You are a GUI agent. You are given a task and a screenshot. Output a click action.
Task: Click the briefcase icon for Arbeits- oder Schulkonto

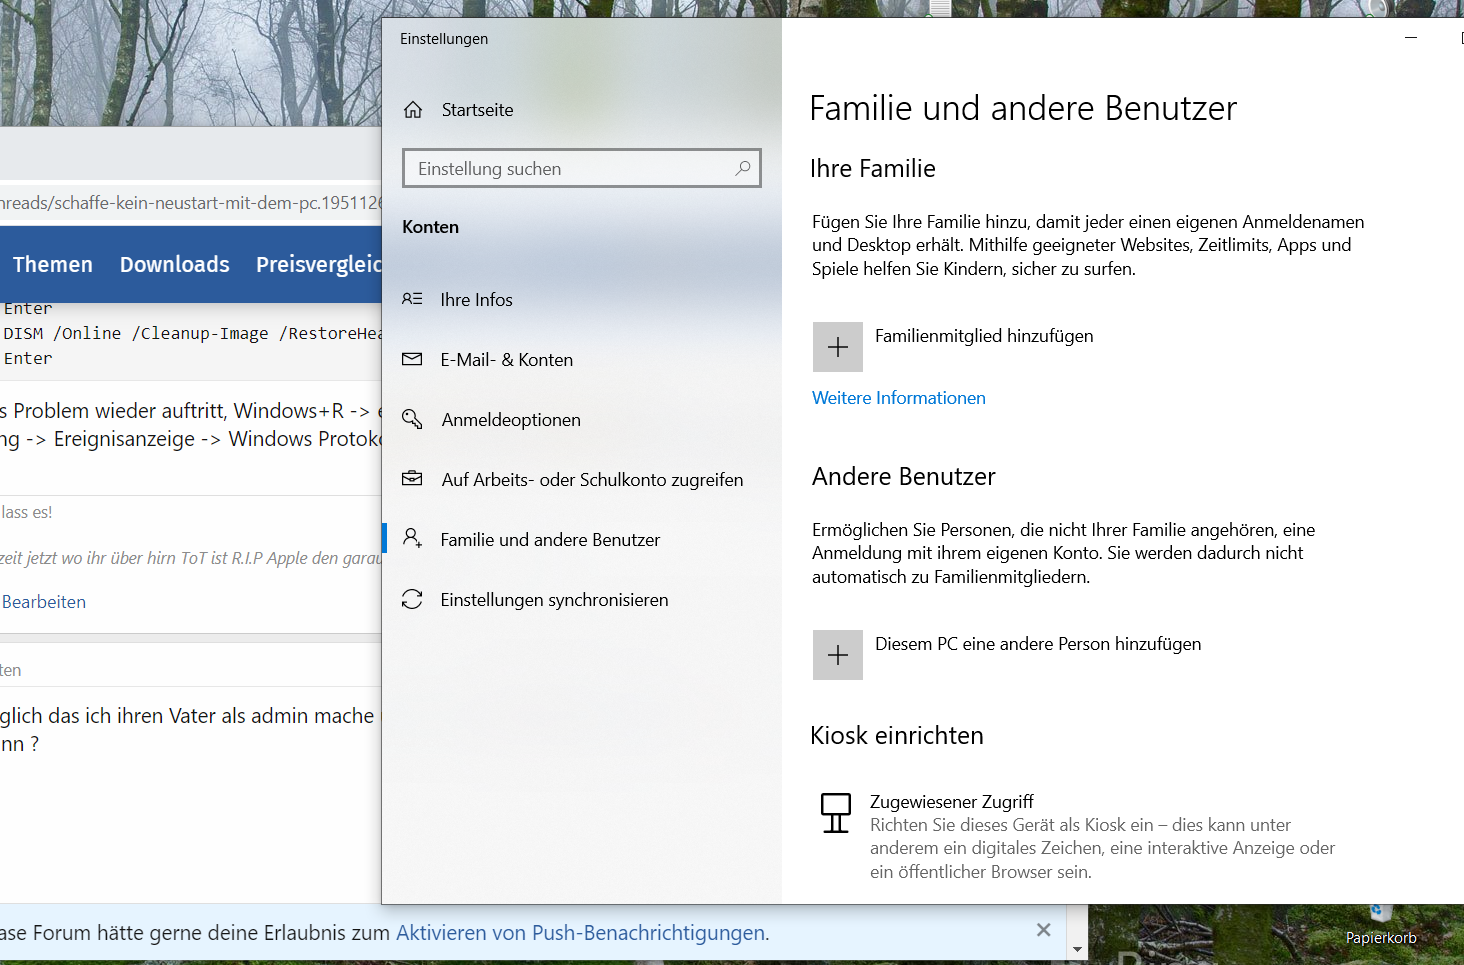[x=412, y=479]
